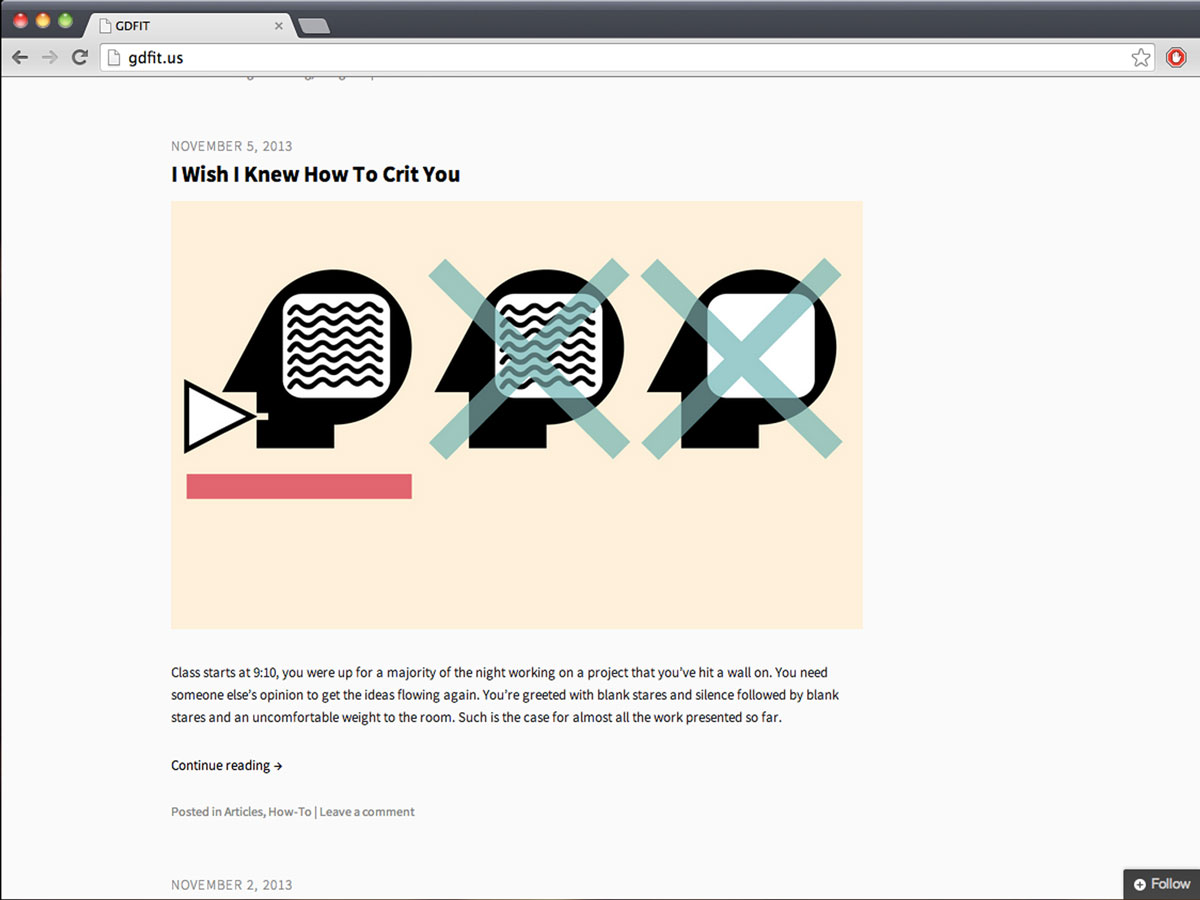The image size is (1200, 900).
Task: Click the paragraph starting 'Class starts at 9:10'
Action: pyautogui.click(x=505, y=695)
